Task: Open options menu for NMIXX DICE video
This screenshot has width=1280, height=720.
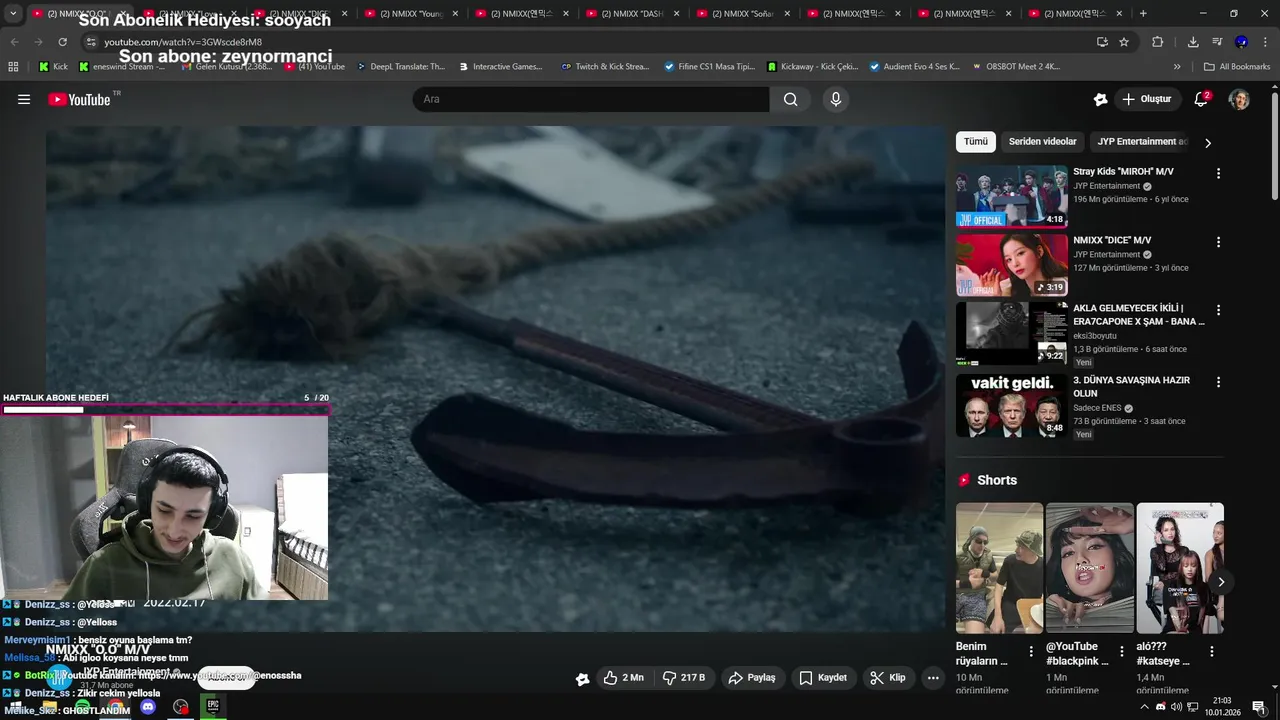Action: (1218, 242)
